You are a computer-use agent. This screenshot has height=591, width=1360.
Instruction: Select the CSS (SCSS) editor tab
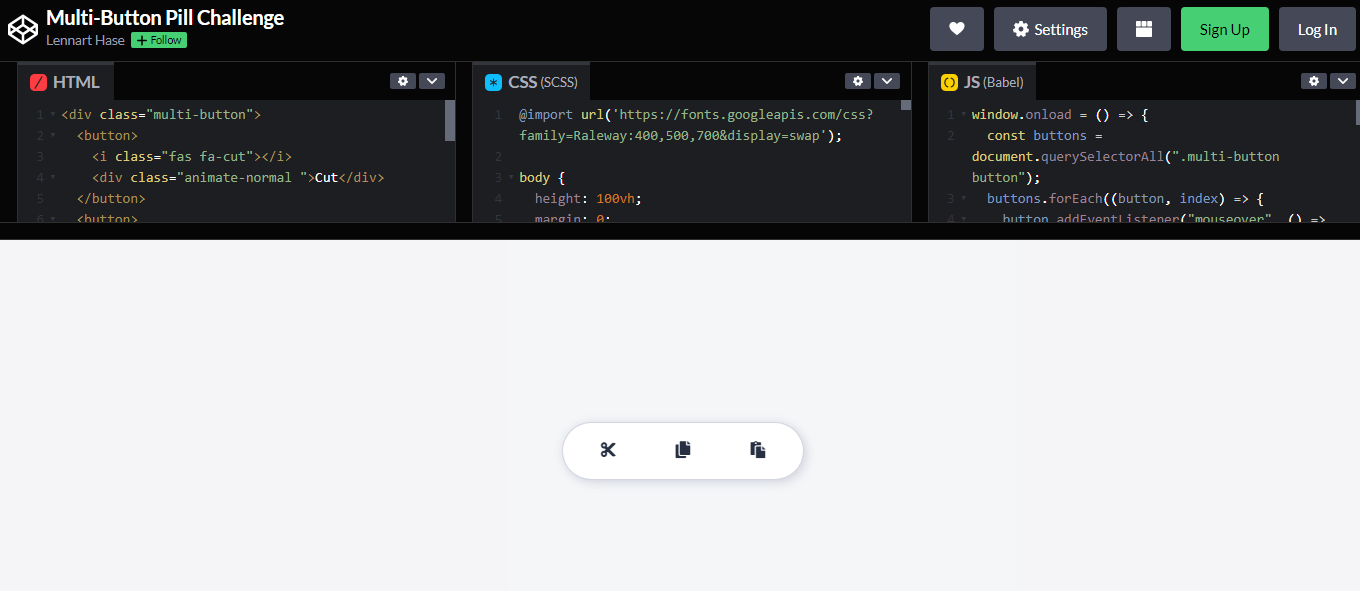pos(532,81)
